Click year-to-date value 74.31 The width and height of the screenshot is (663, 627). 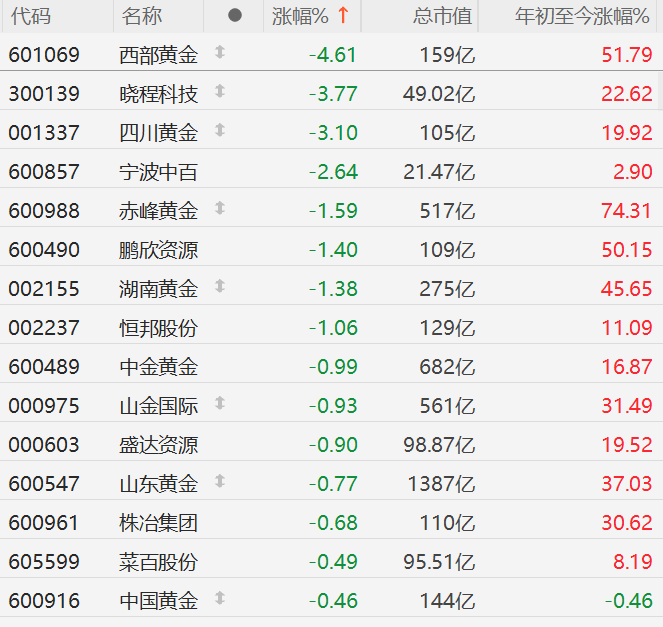point(627,211)
